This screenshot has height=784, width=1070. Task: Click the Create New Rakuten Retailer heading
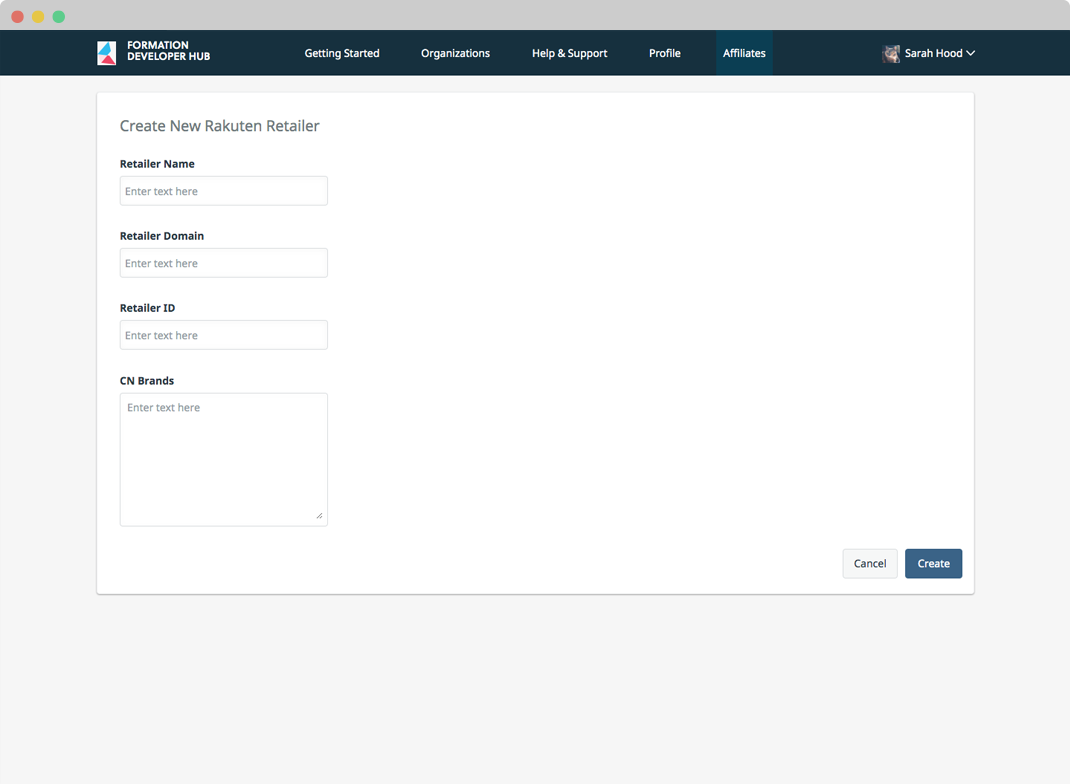(x=220, y=126)
